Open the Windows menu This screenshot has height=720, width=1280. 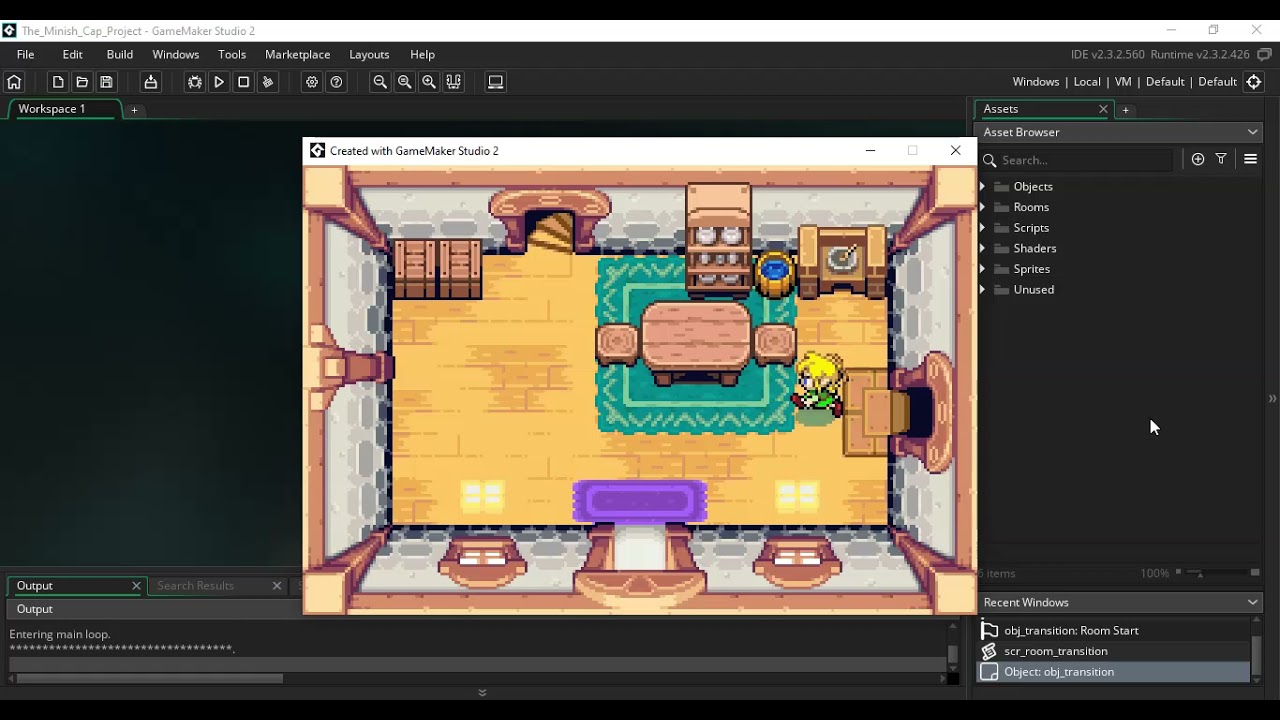click(x=176, y=54)
